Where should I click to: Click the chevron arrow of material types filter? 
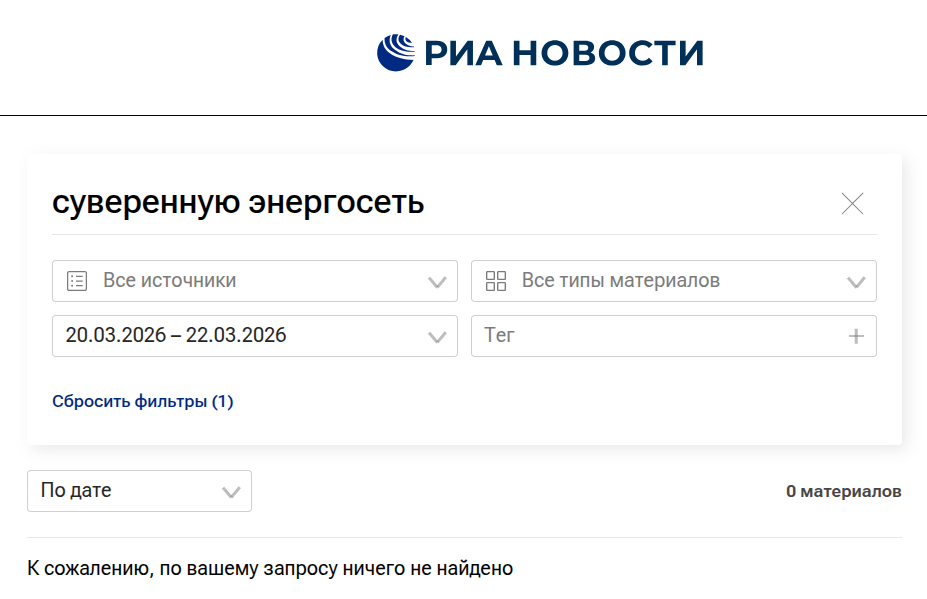pyautogui.click(x=856, y=282)
